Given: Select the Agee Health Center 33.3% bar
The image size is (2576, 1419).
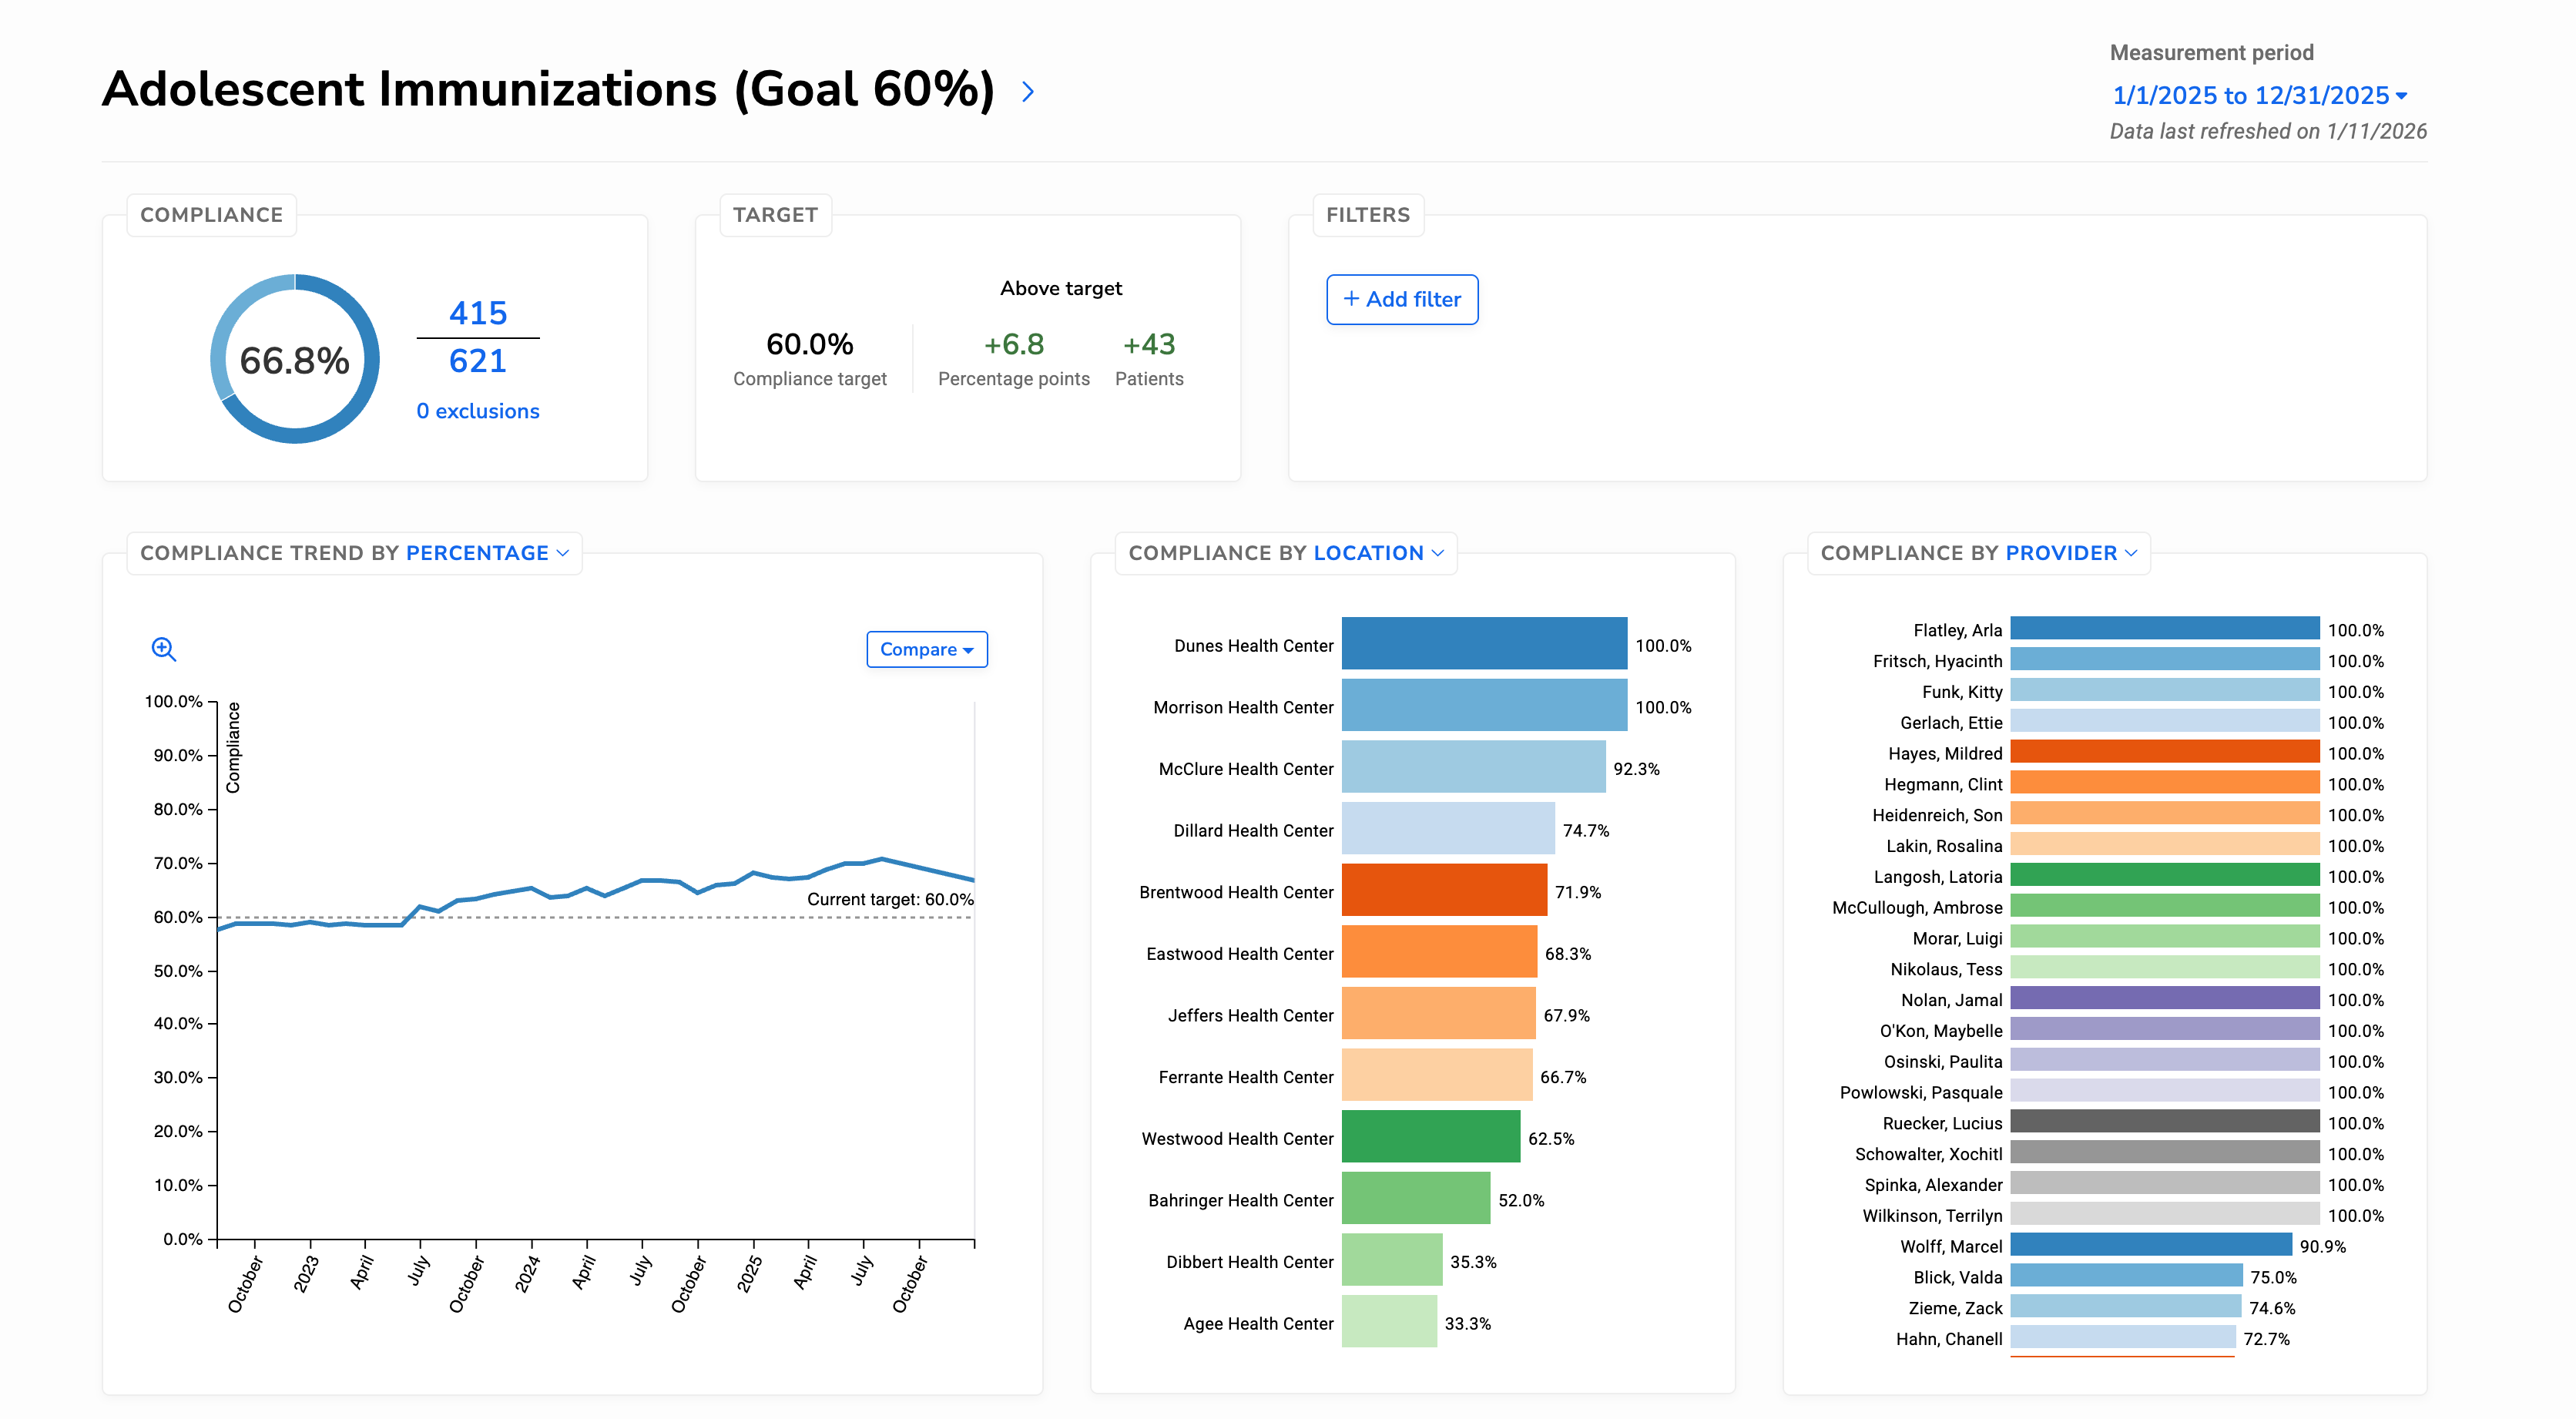Looking at the screenshot, I should [1389, 1322].
